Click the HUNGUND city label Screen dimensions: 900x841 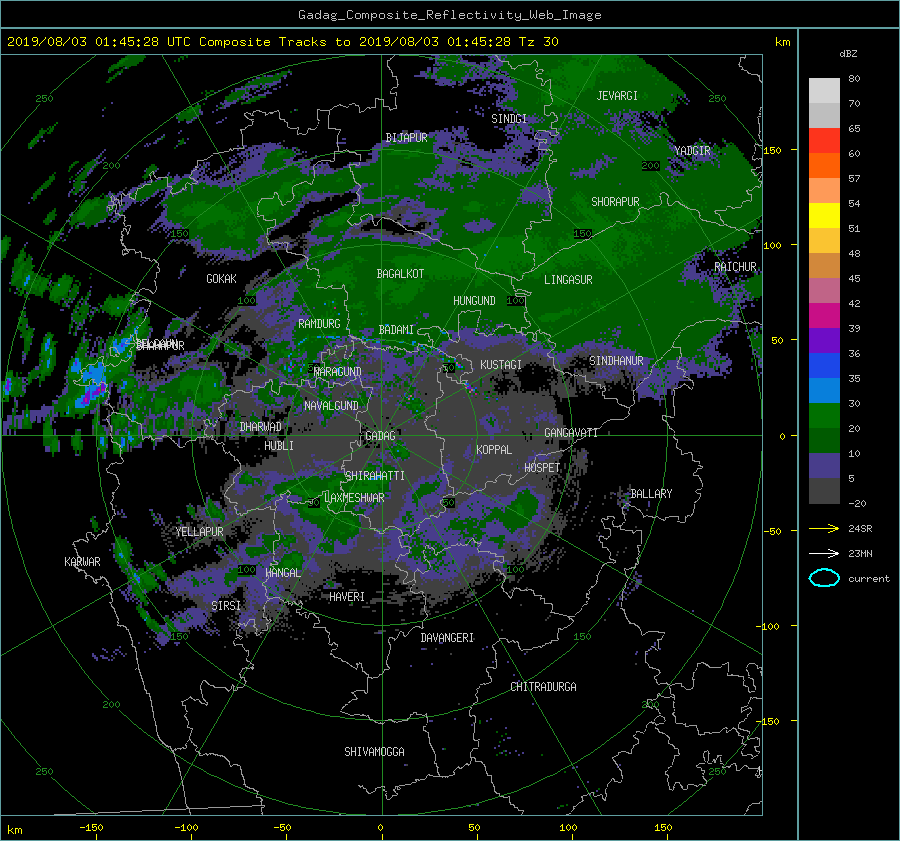click(474, 301)
